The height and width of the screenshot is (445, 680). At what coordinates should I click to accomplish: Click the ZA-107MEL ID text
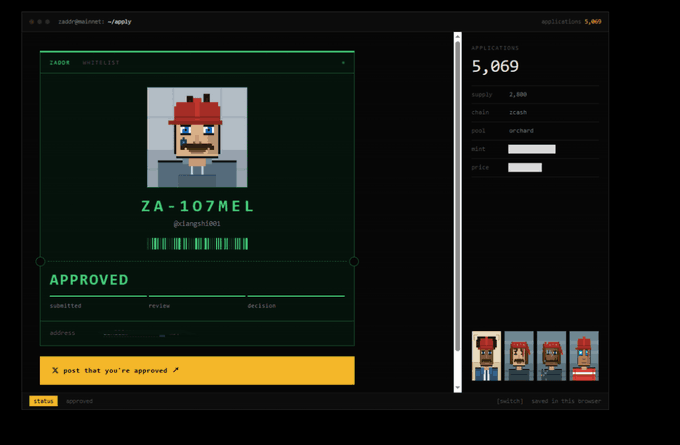coord(197,206)
